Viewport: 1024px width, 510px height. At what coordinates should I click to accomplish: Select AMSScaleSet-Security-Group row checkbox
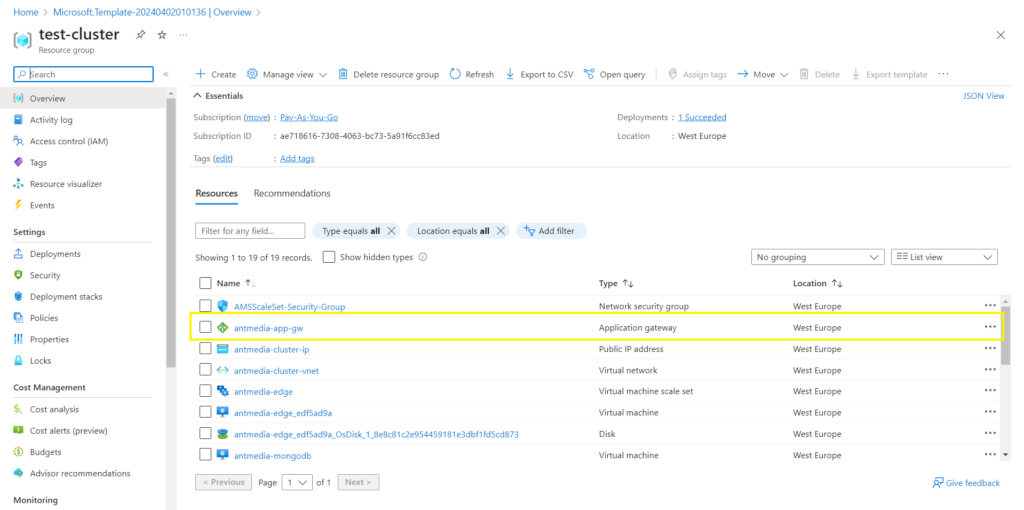pyautogui.click(x=205, y=306)
